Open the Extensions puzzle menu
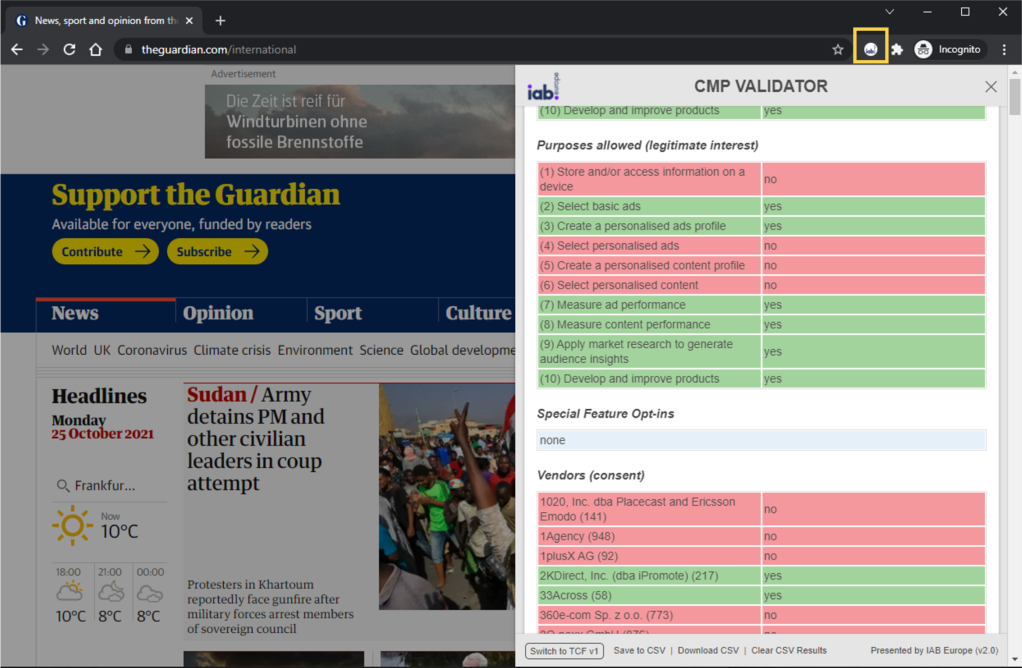The height and width of the screenshot is (668, 1022). [x=897, y=50]
